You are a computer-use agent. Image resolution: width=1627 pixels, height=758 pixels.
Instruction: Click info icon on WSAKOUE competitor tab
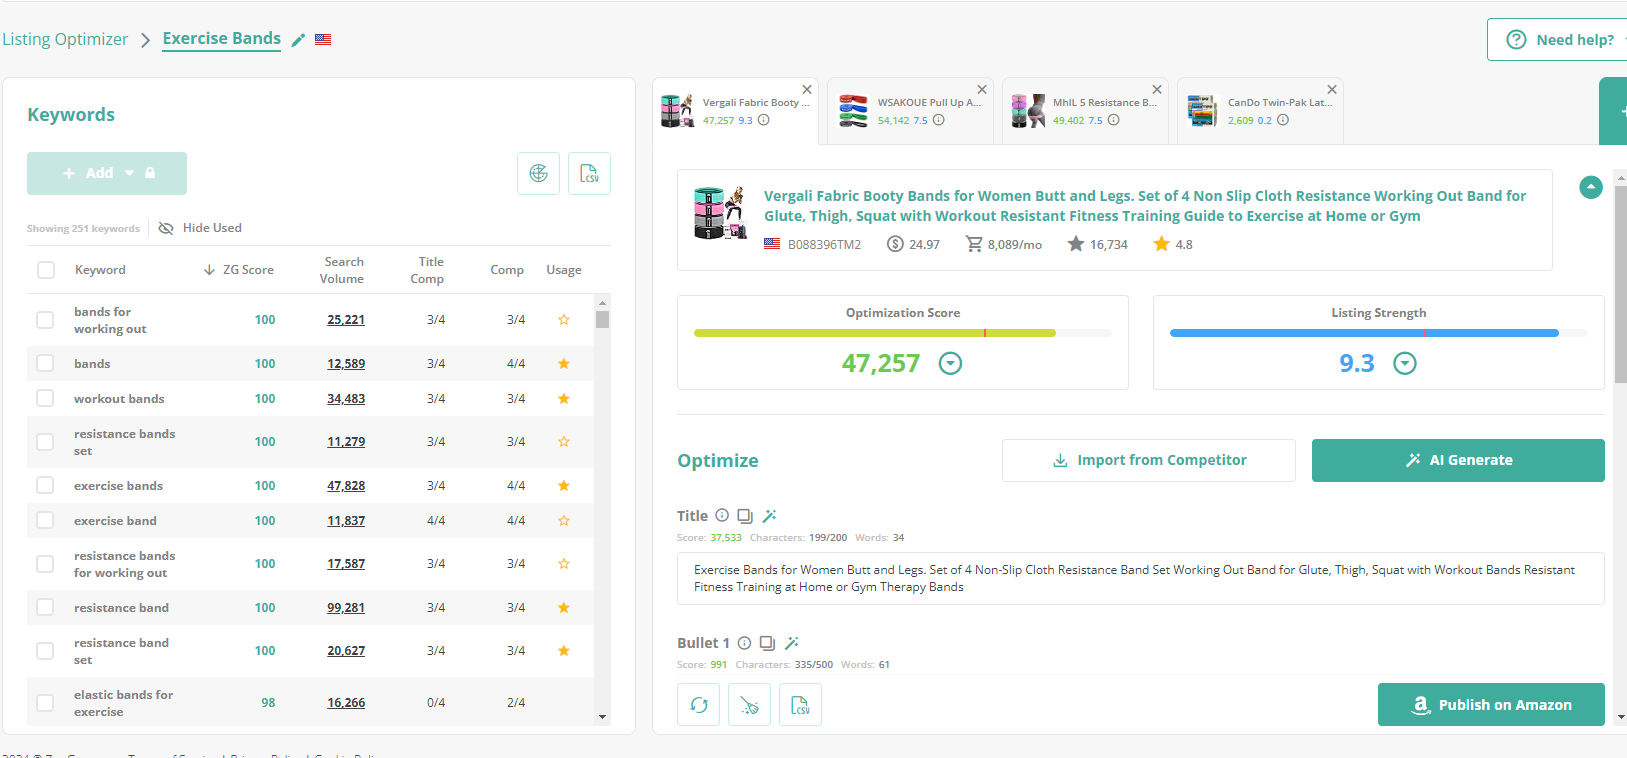coord(939,120)
